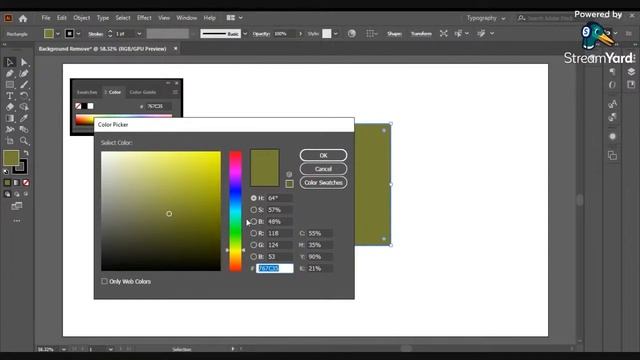Select the Pen tool
640x360 pixels.
(10, 73)
